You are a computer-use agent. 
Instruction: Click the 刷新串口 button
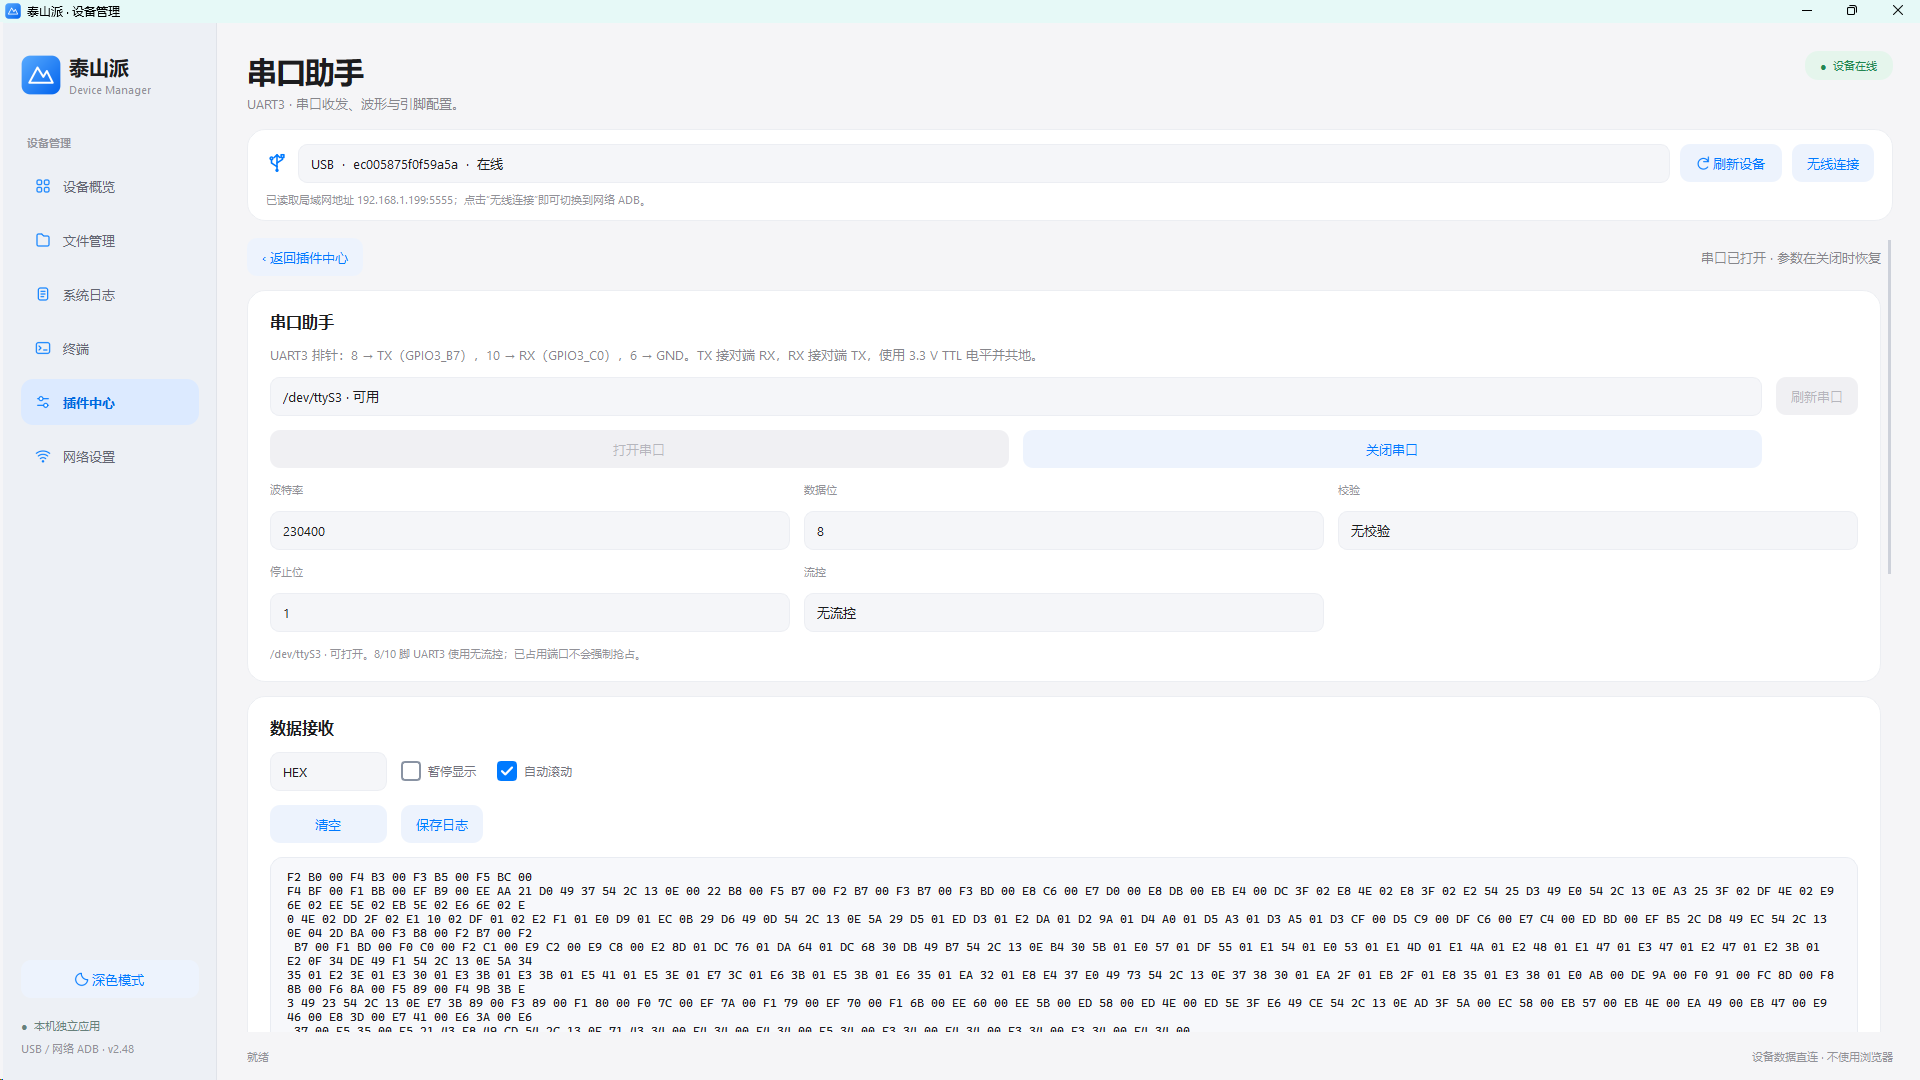pos(1816,397)
